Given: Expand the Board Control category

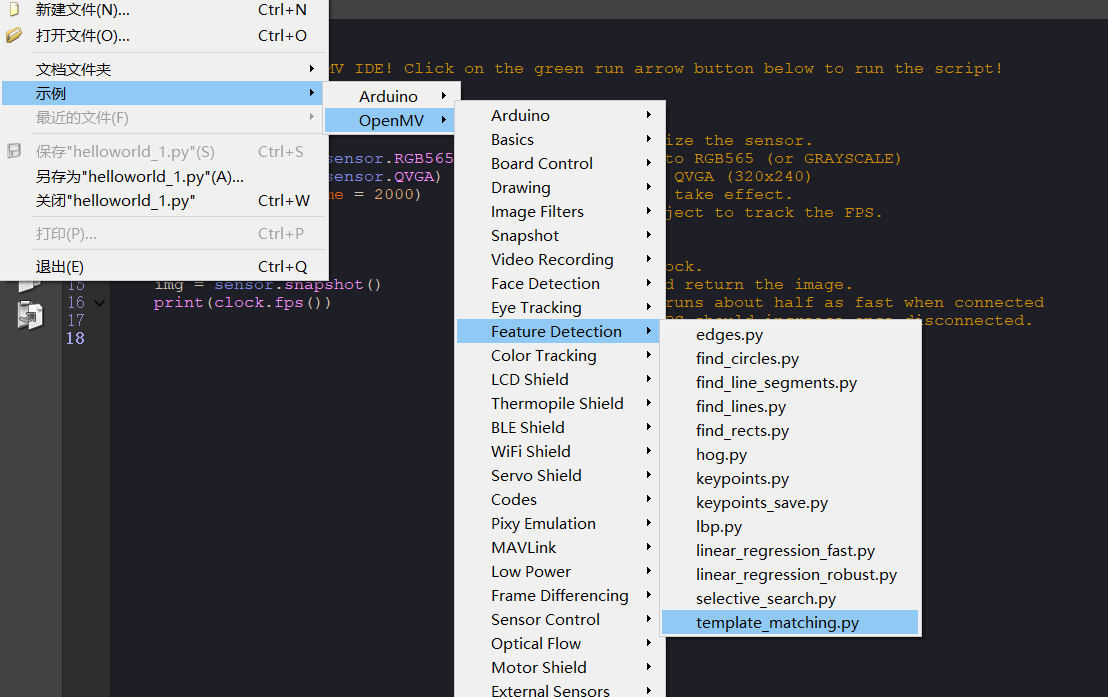Looking at the screenshot, I should 558,163.
